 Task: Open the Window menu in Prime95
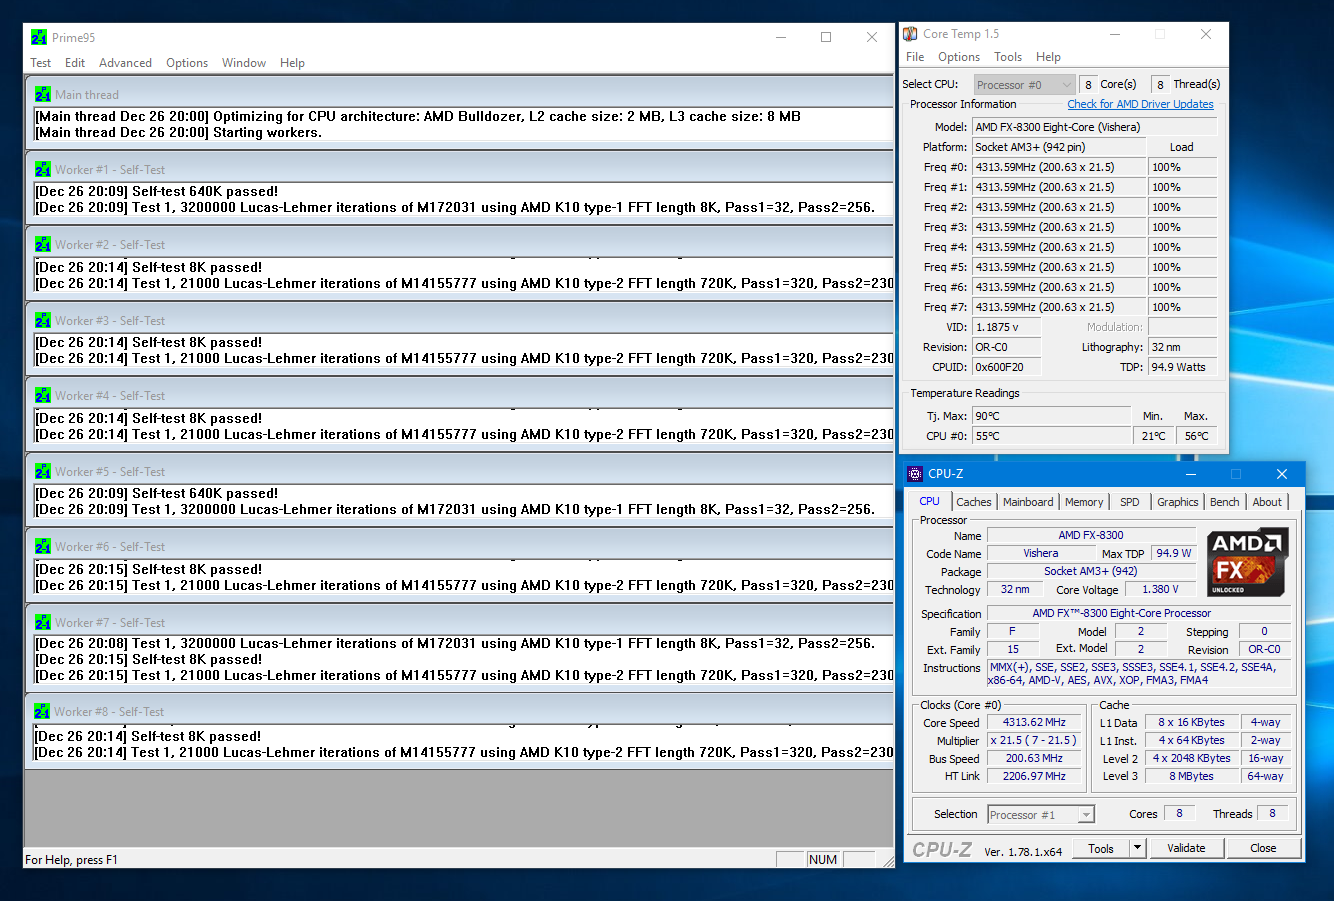[244, 63]
